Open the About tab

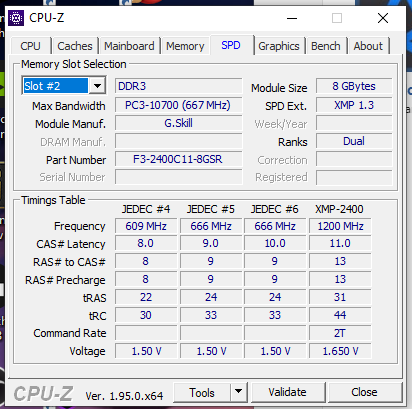[x=368, y=46]
